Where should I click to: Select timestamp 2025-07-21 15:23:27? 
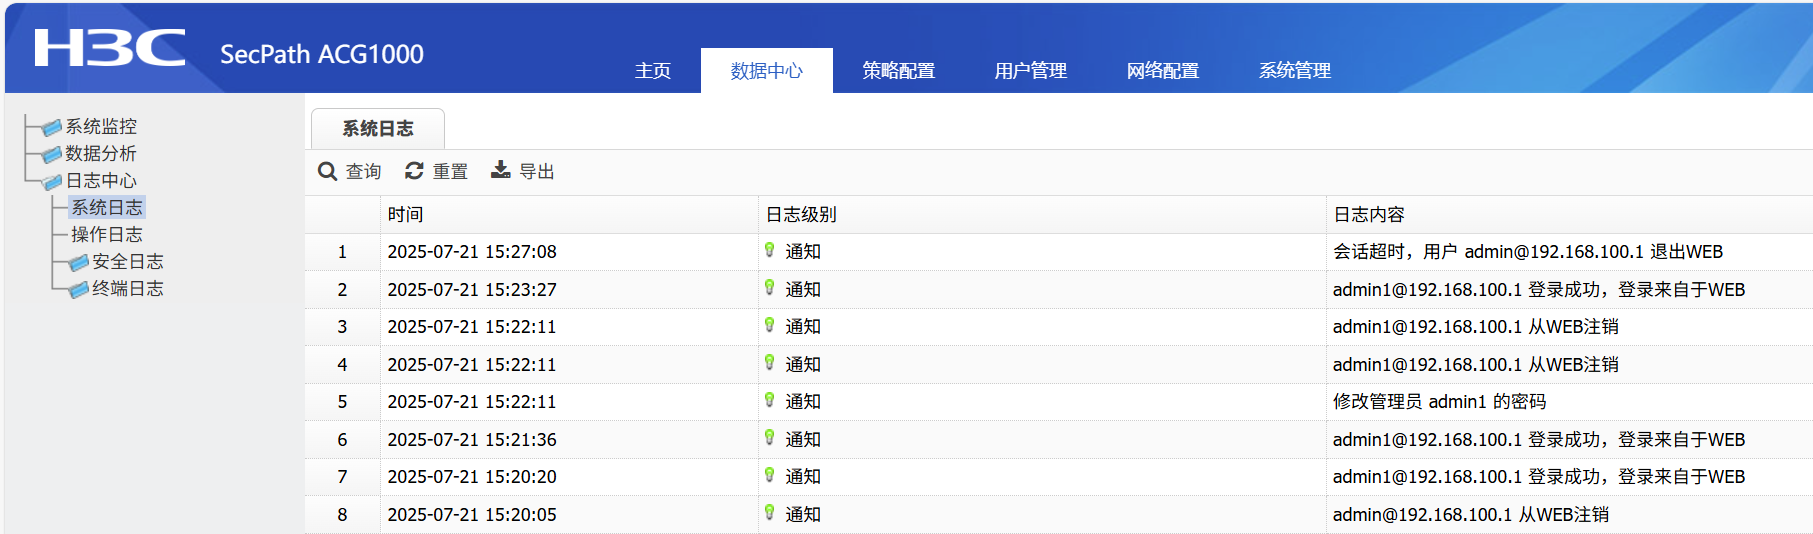[x=472, y=290]
